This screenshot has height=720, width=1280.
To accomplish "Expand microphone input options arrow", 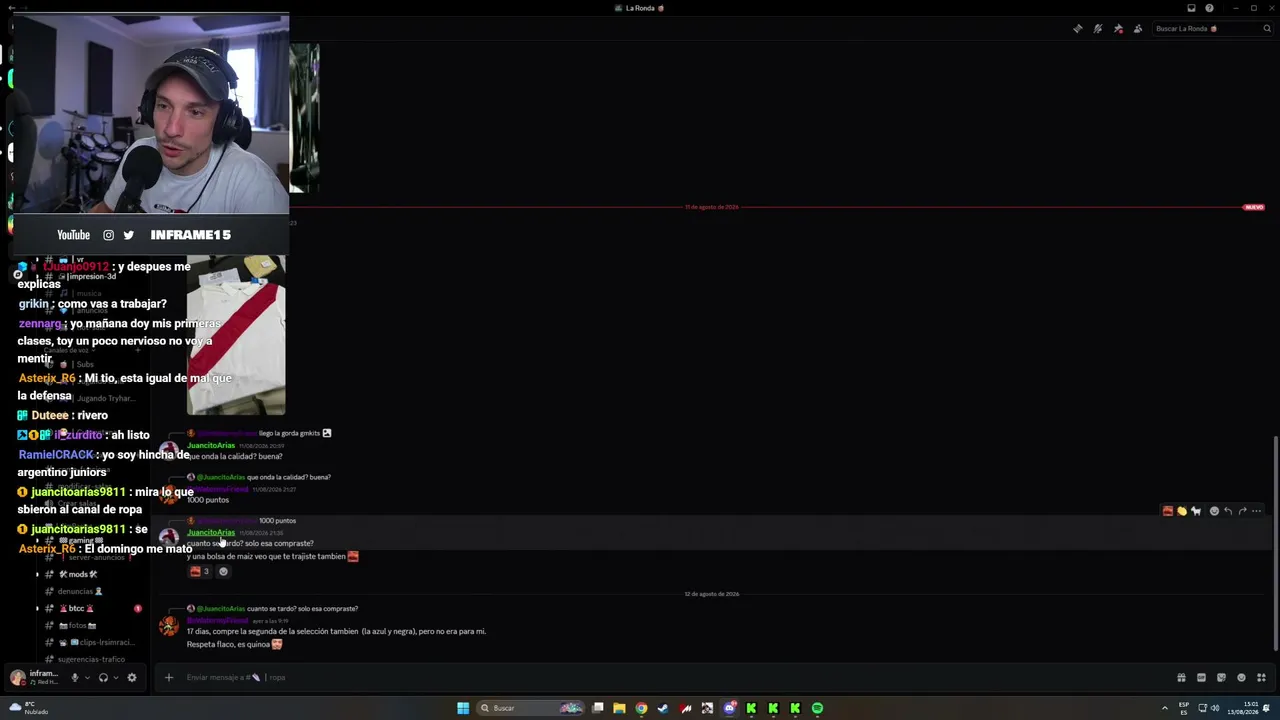I will [87, 677].
